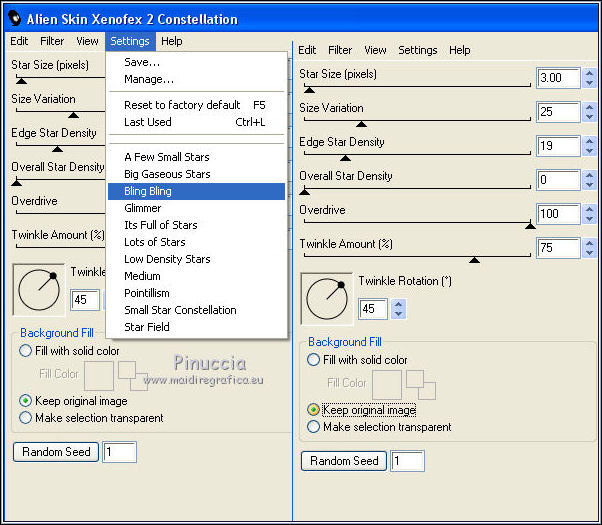Select right panel Keep original image radio
Image resolution: width=602 pixels, height=525 pixels.
313,410
